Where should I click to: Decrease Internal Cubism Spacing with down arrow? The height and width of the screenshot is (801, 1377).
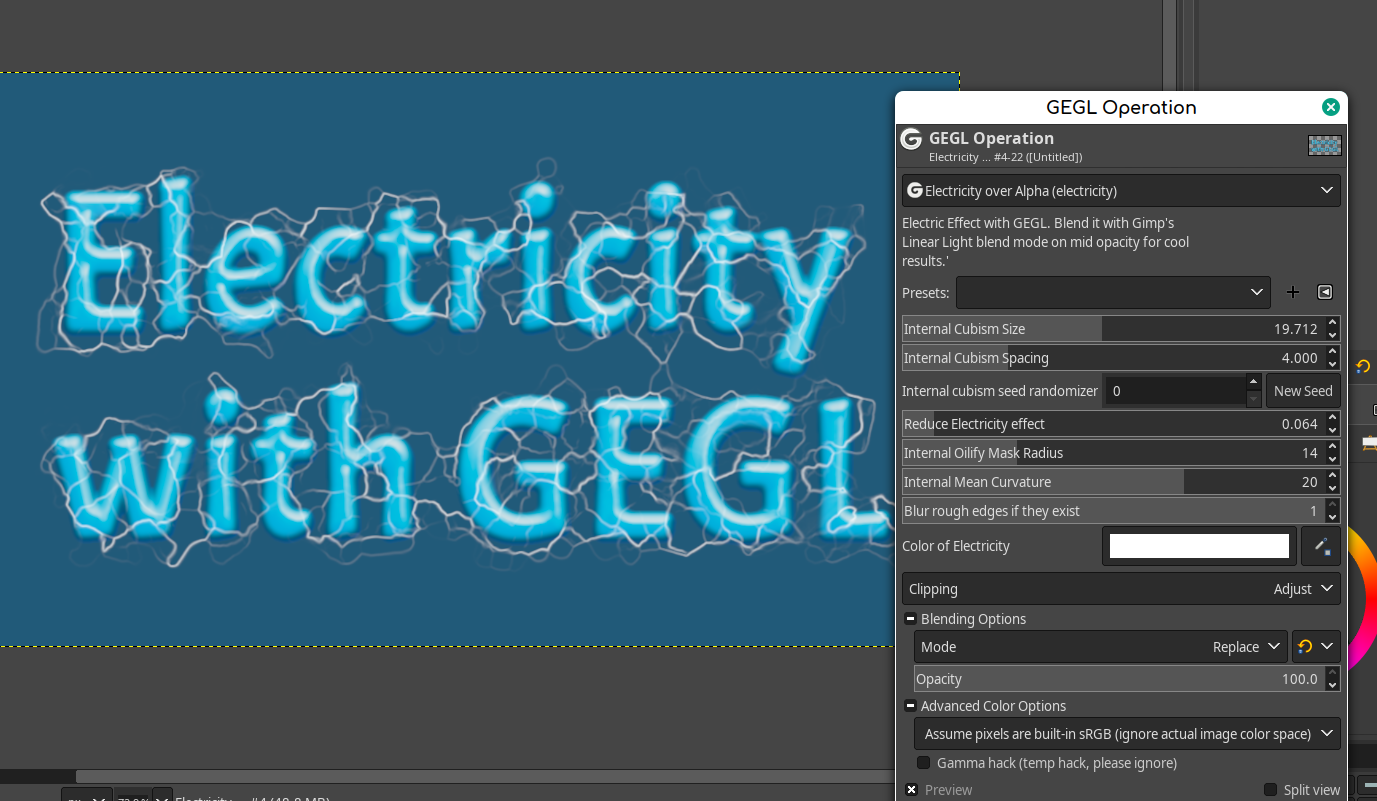pyautogui.click(x=1333, y=364)
